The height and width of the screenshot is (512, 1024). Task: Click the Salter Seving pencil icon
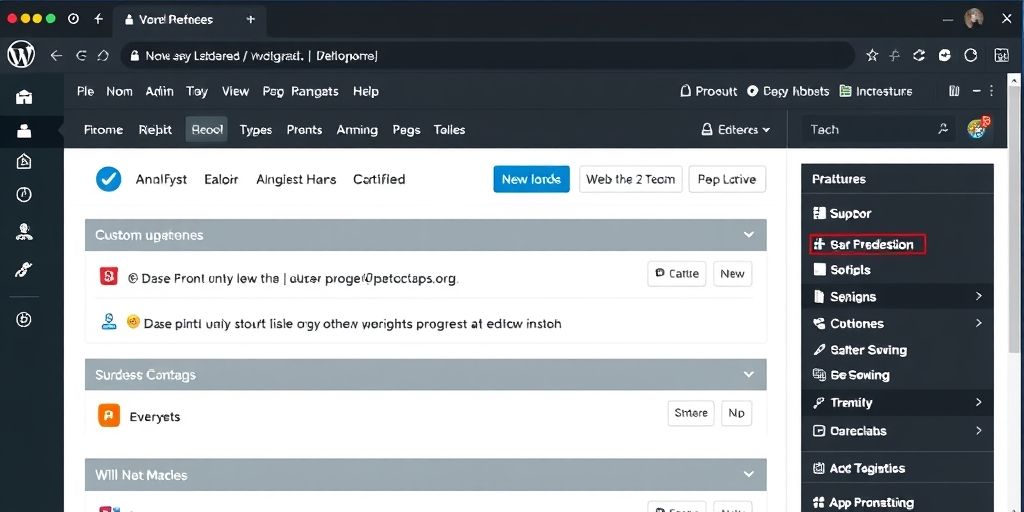point(819,350)
